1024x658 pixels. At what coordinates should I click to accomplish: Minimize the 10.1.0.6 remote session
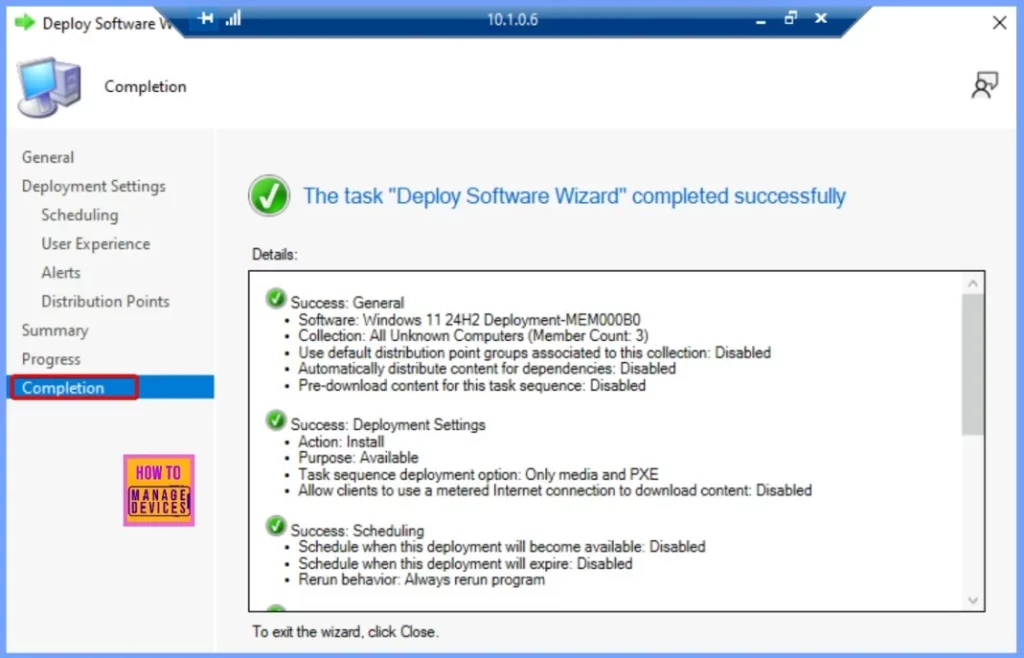760,20
